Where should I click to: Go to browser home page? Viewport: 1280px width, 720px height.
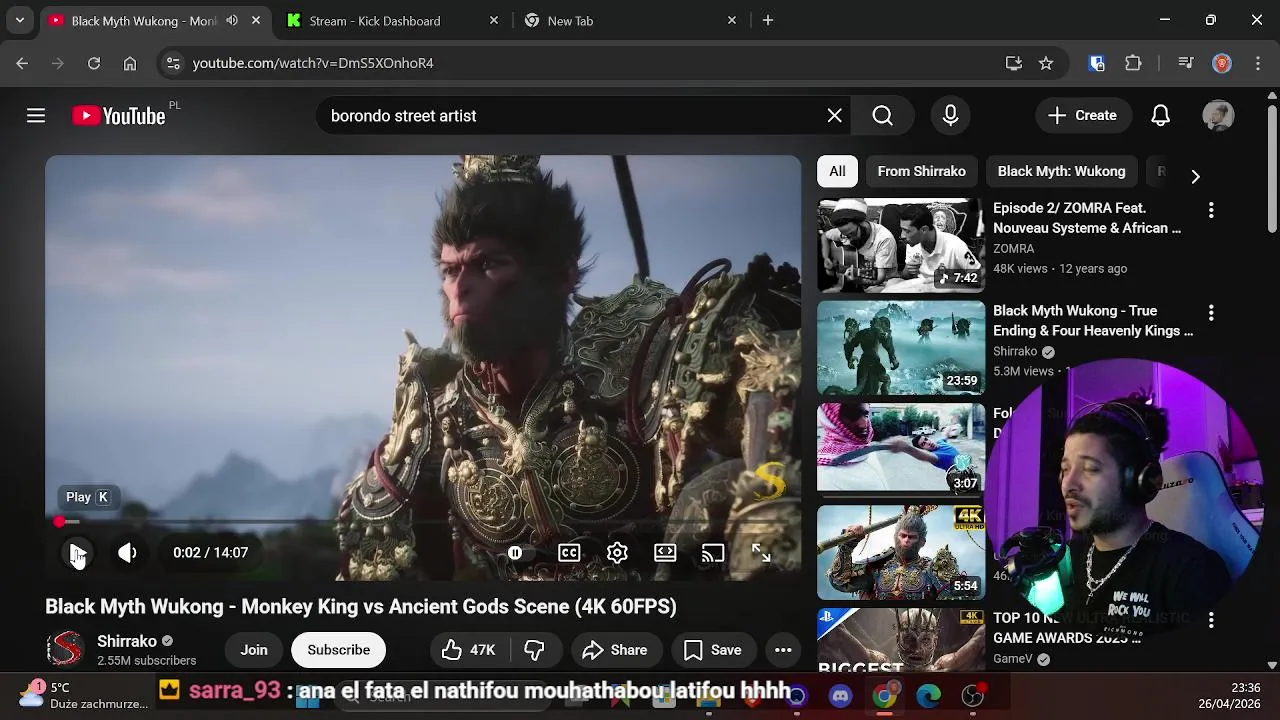click(x=130, y=63)
